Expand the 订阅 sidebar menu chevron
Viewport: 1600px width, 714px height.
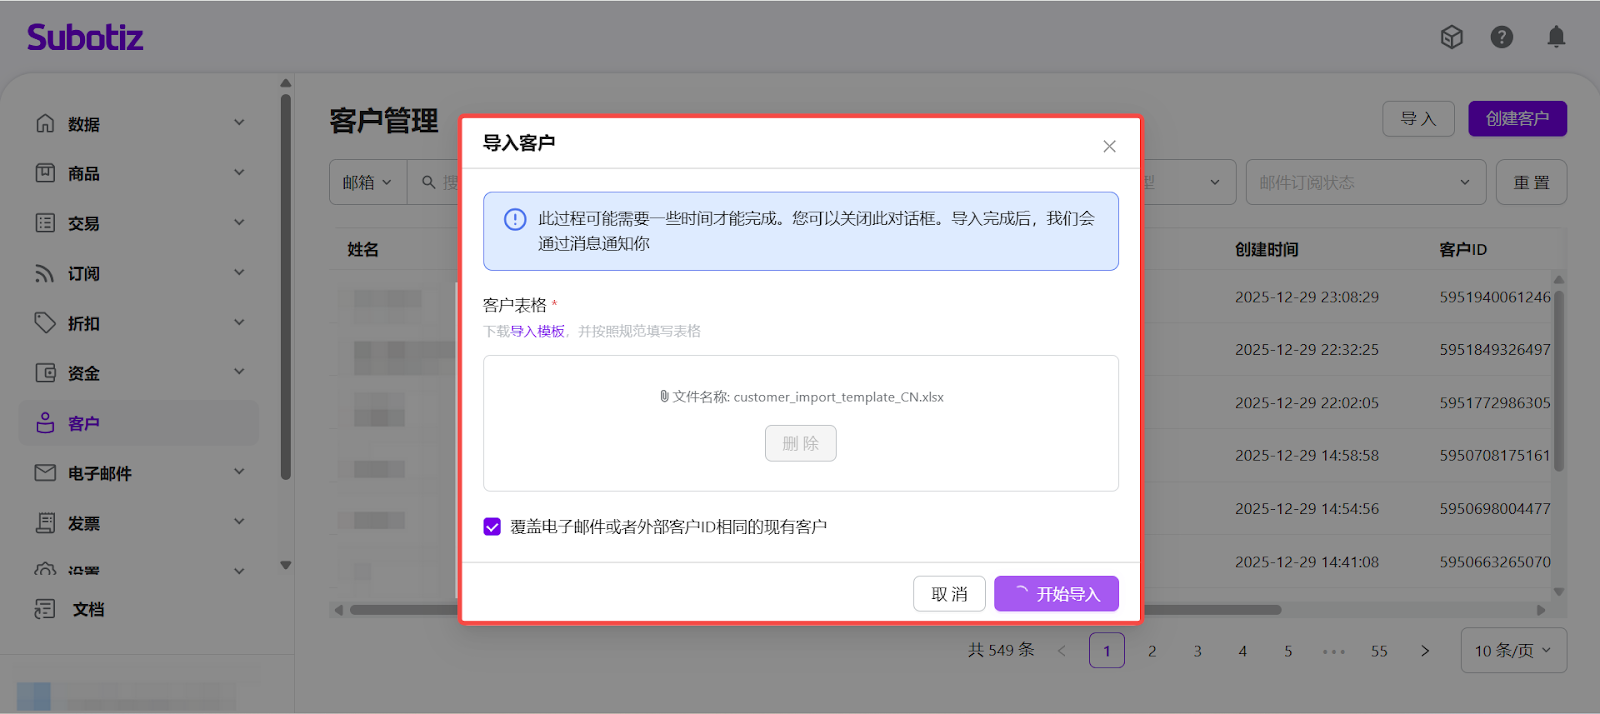[x=239, y=272]
